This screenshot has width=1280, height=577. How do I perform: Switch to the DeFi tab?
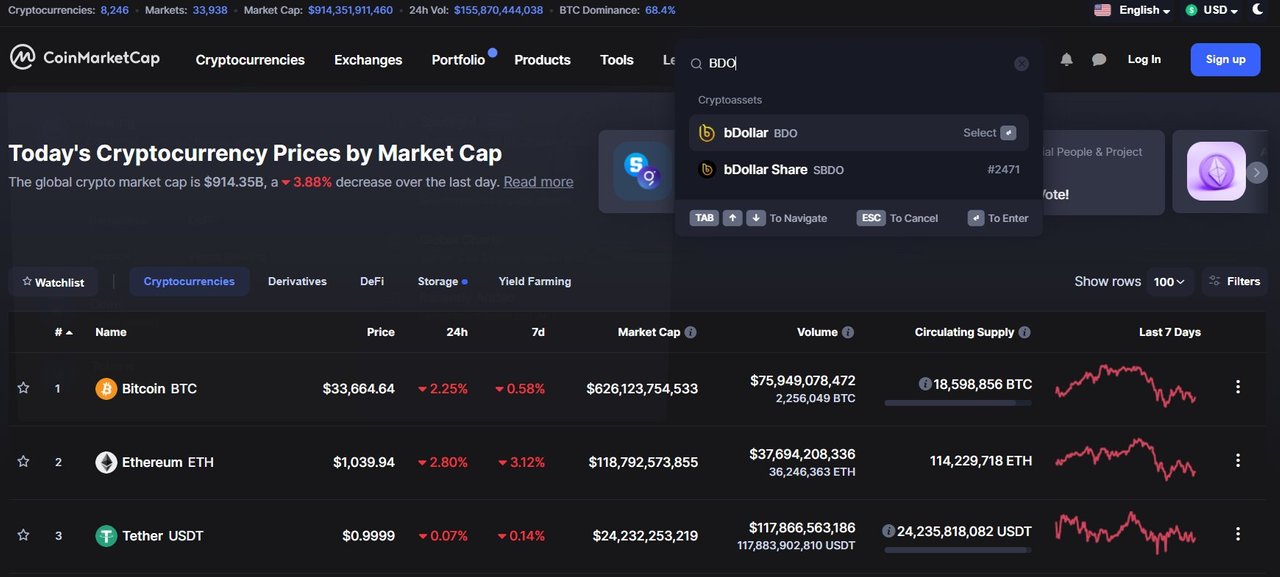(x=372, y=281)
